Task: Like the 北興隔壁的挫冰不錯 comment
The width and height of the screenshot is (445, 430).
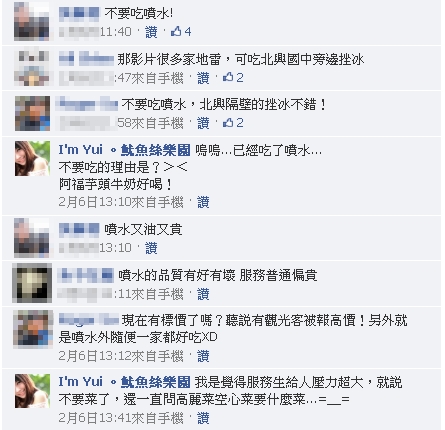Action: pyautogui.click(x=203, y=123)
